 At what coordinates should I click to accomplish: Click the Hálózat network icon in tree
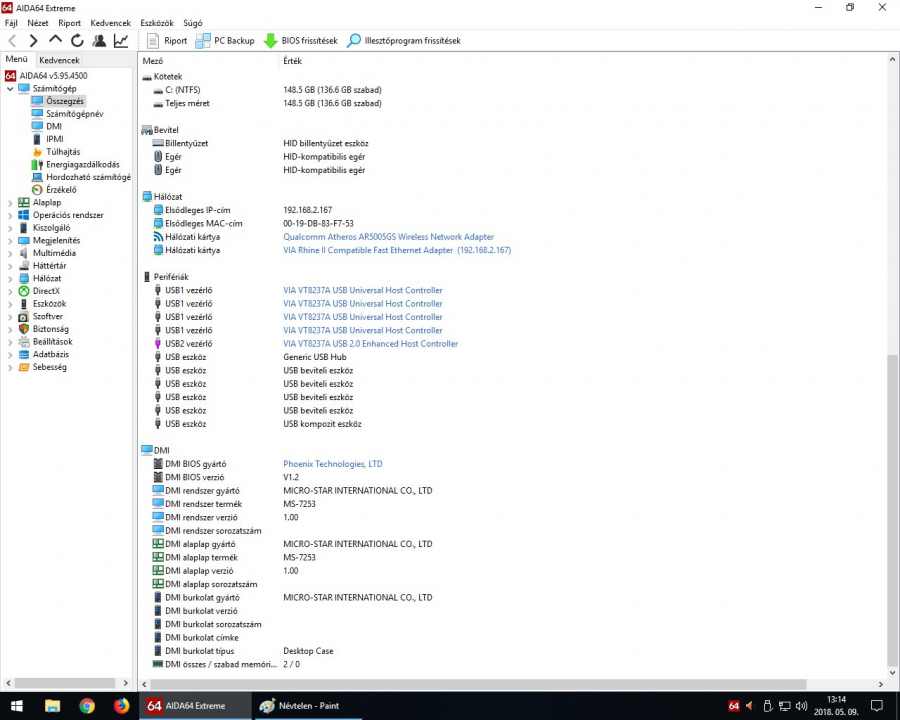point(24,278)
